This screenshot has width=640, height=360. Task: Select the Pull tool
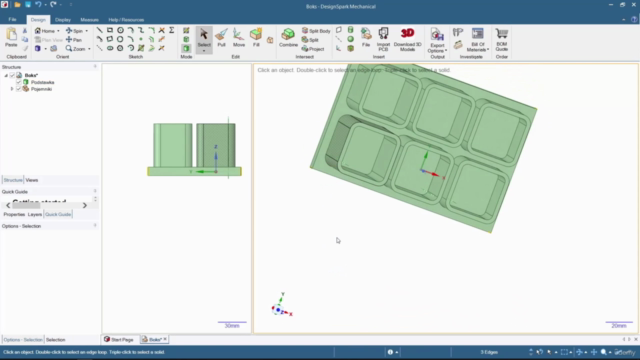point(221,38)
